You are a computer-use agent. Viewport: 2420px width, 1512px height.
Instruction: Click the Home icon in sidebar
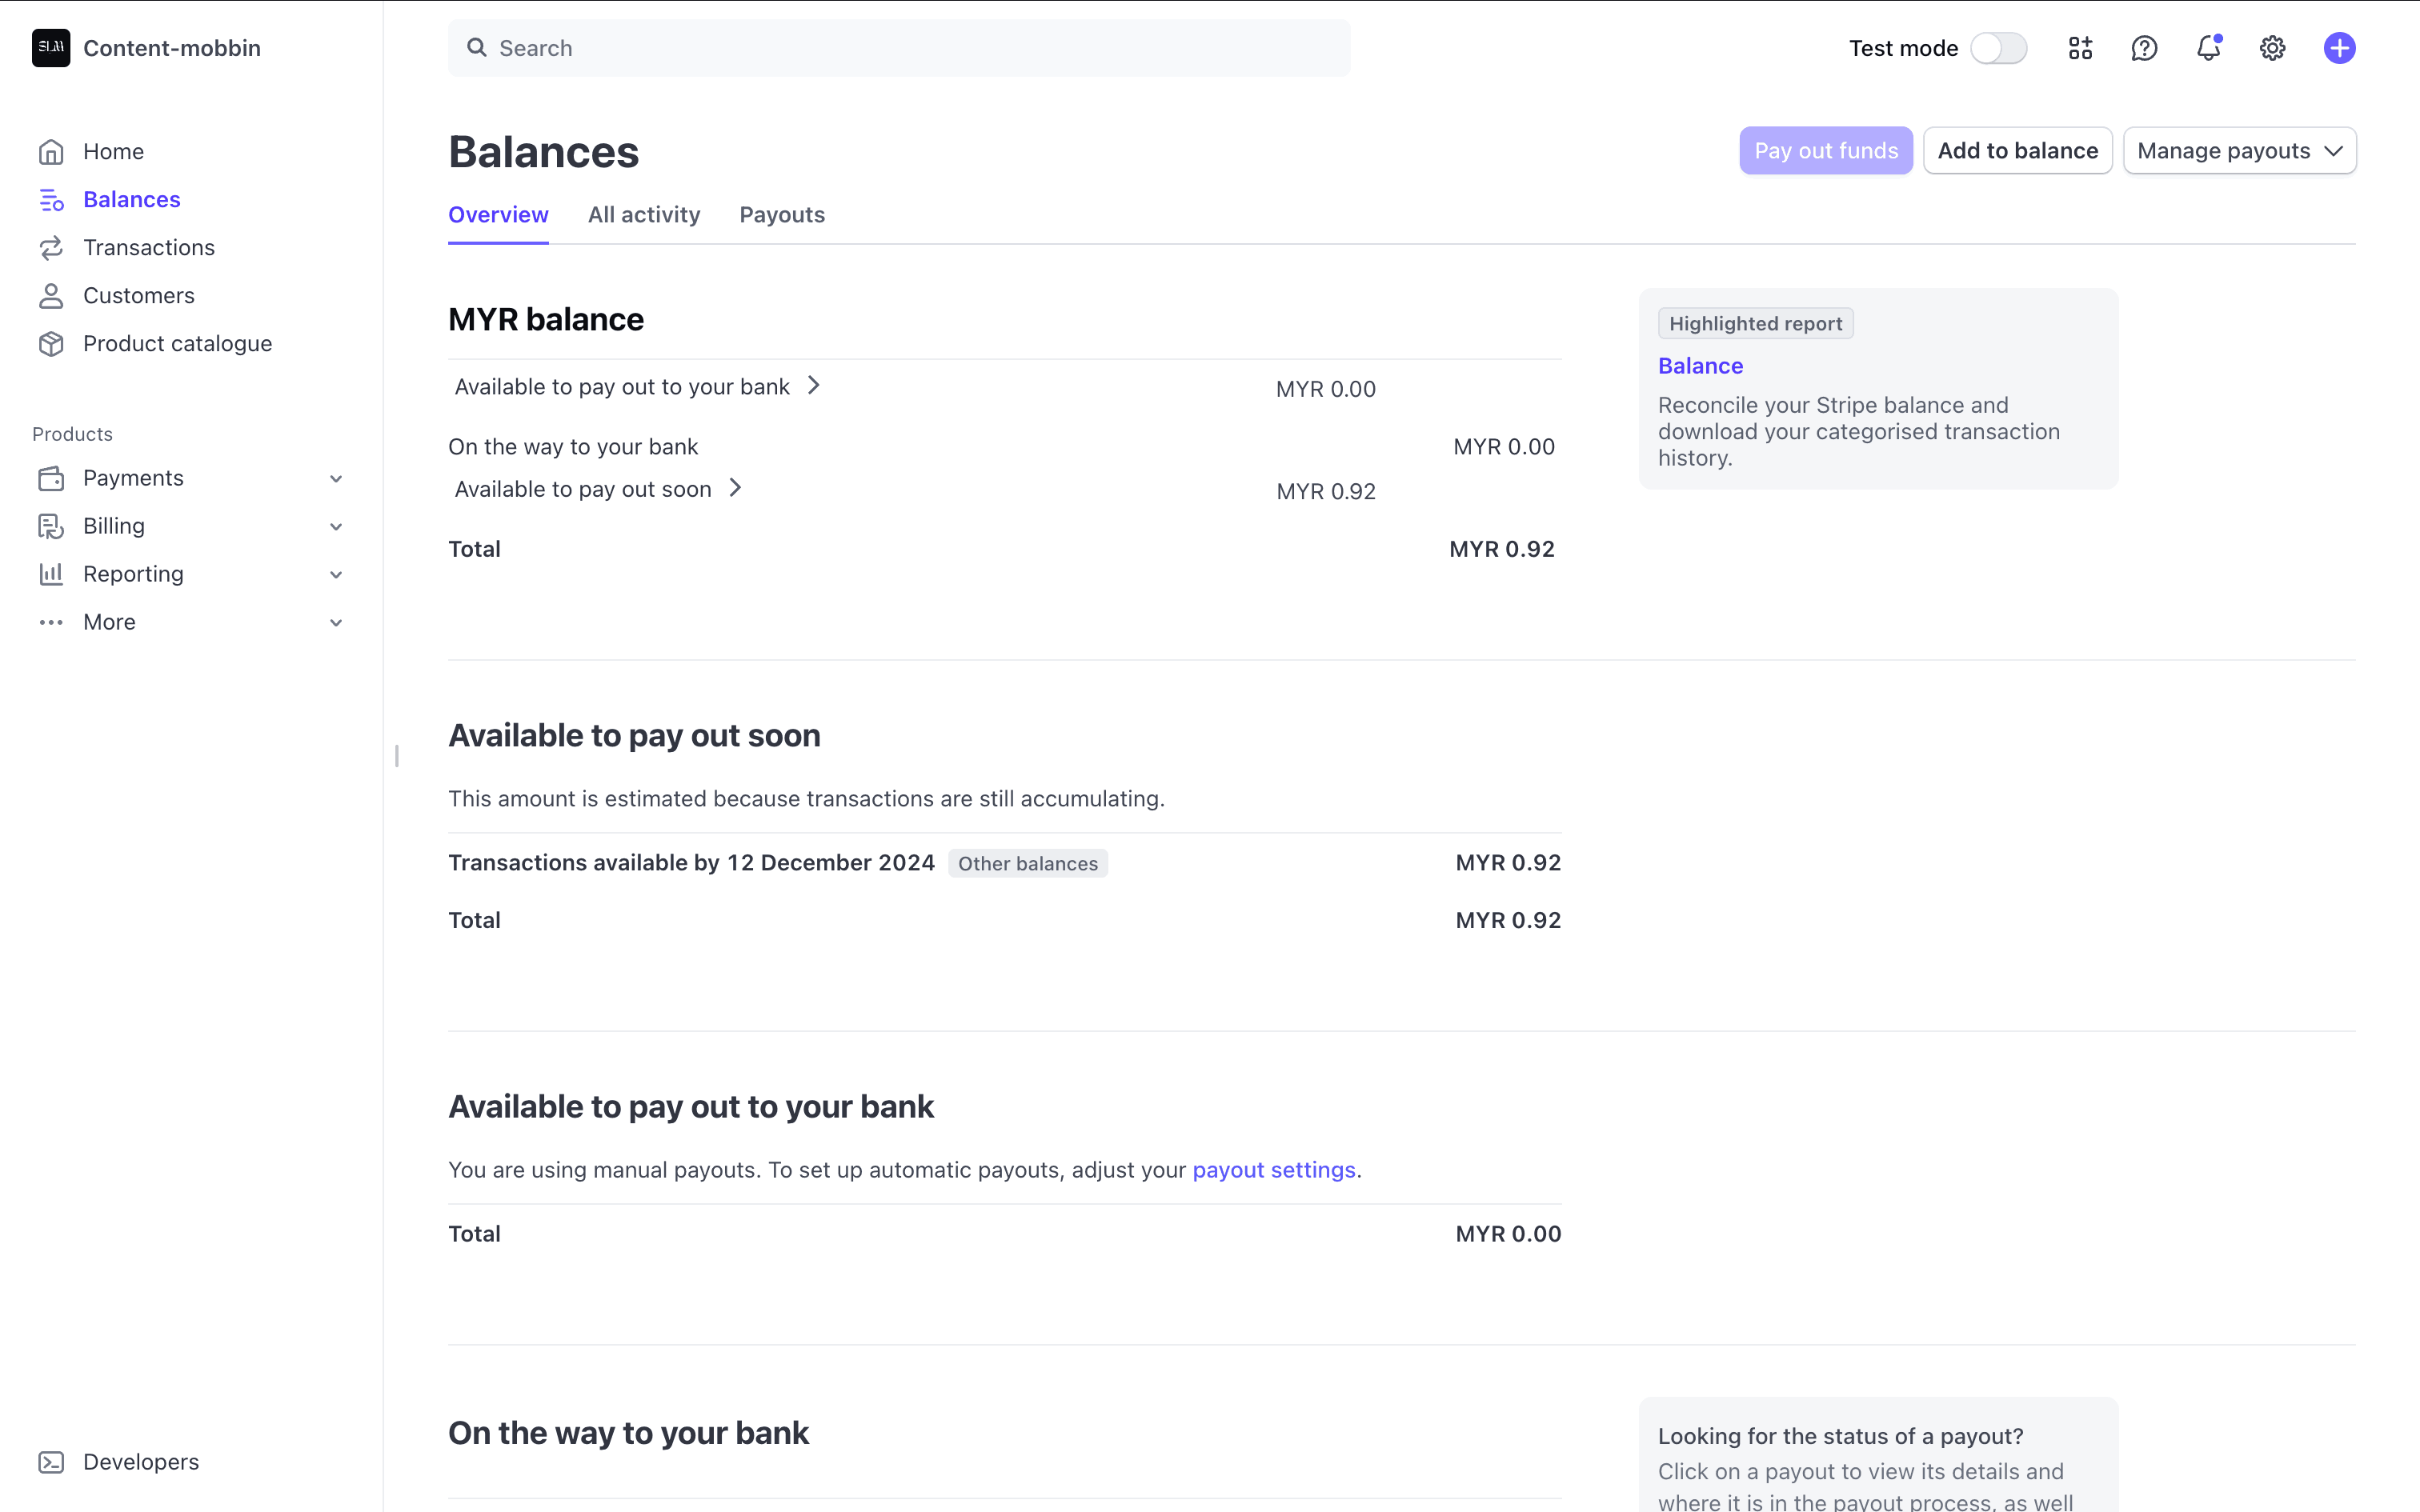click(x=51, y=152)
